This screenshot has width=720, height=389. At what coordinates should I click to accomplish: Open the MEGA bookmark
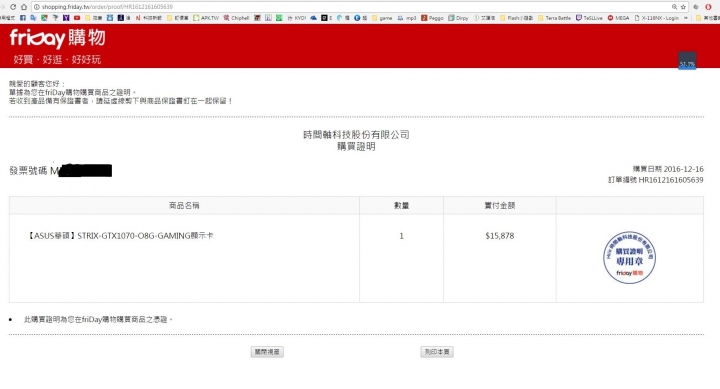click(619, 18)
